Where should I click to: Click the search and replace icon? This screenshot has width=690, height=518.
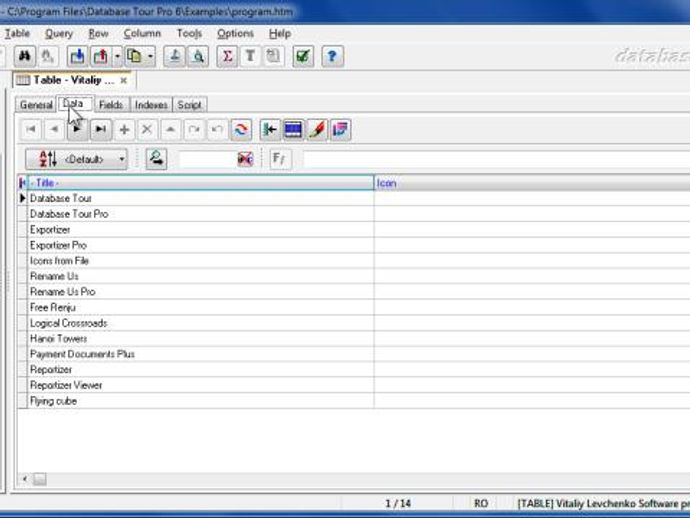[x=156, y=158]
